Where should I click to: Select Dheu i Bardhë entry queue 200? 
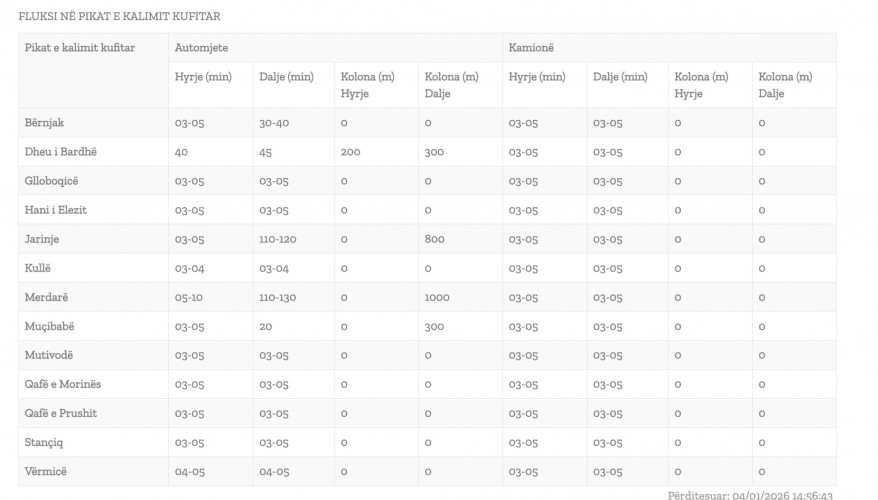(x=351, y=152)
